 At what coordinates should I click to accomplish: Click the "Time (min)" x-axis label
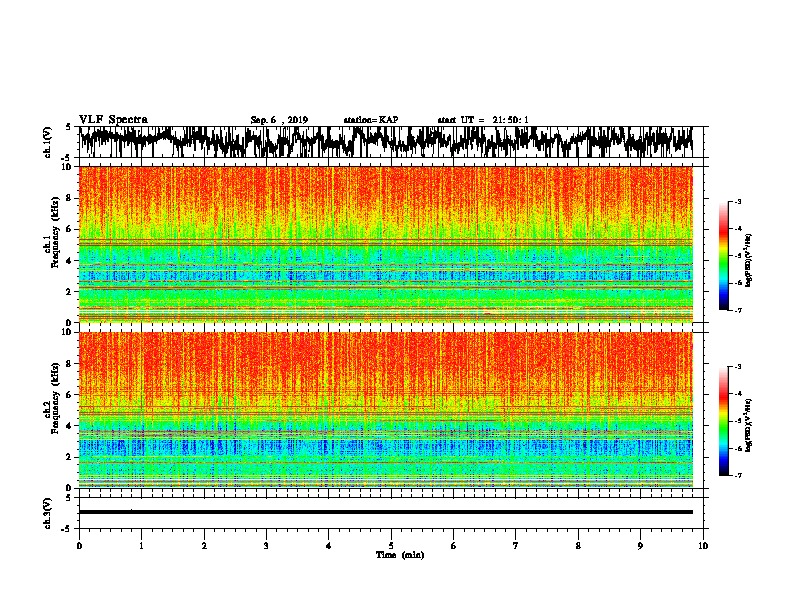400,555
